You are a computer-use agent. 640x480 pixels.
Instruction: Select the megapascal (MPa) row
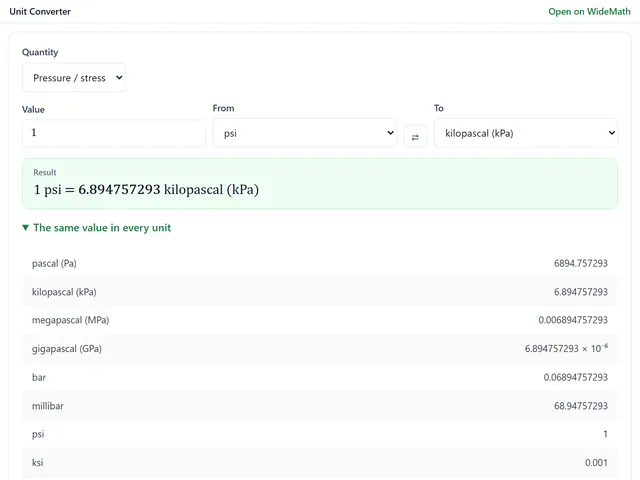pyautogui.click(x=320, y=320)
